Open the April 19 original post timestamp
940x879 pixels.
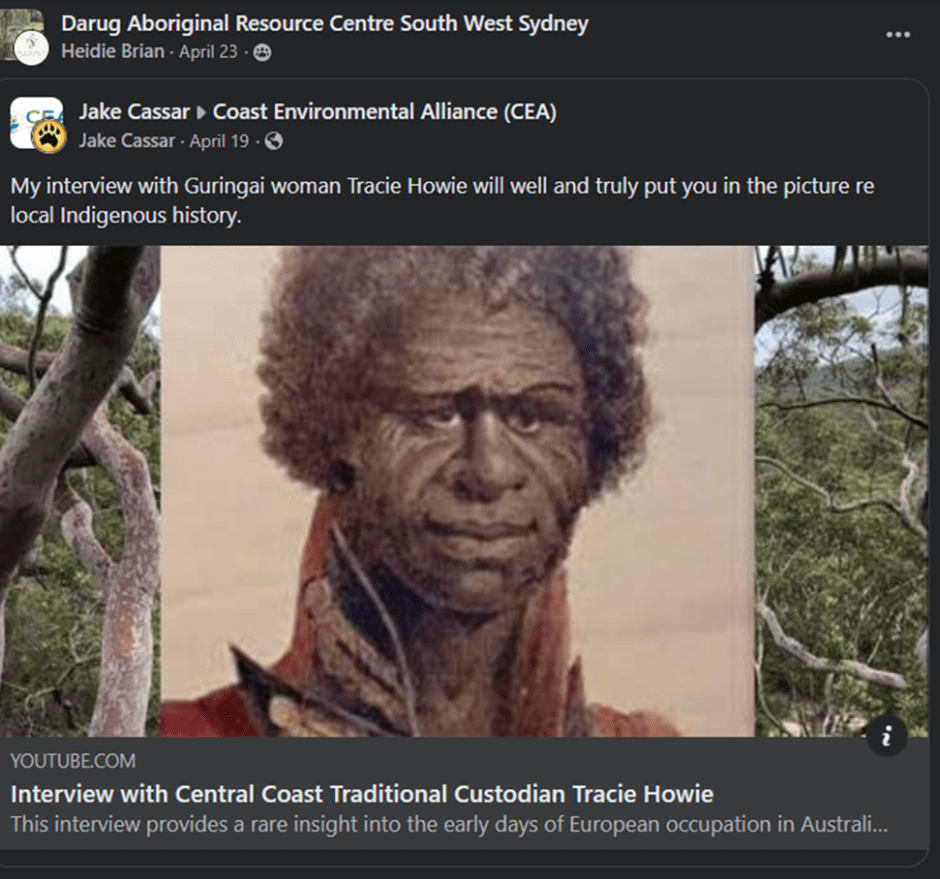219,141
